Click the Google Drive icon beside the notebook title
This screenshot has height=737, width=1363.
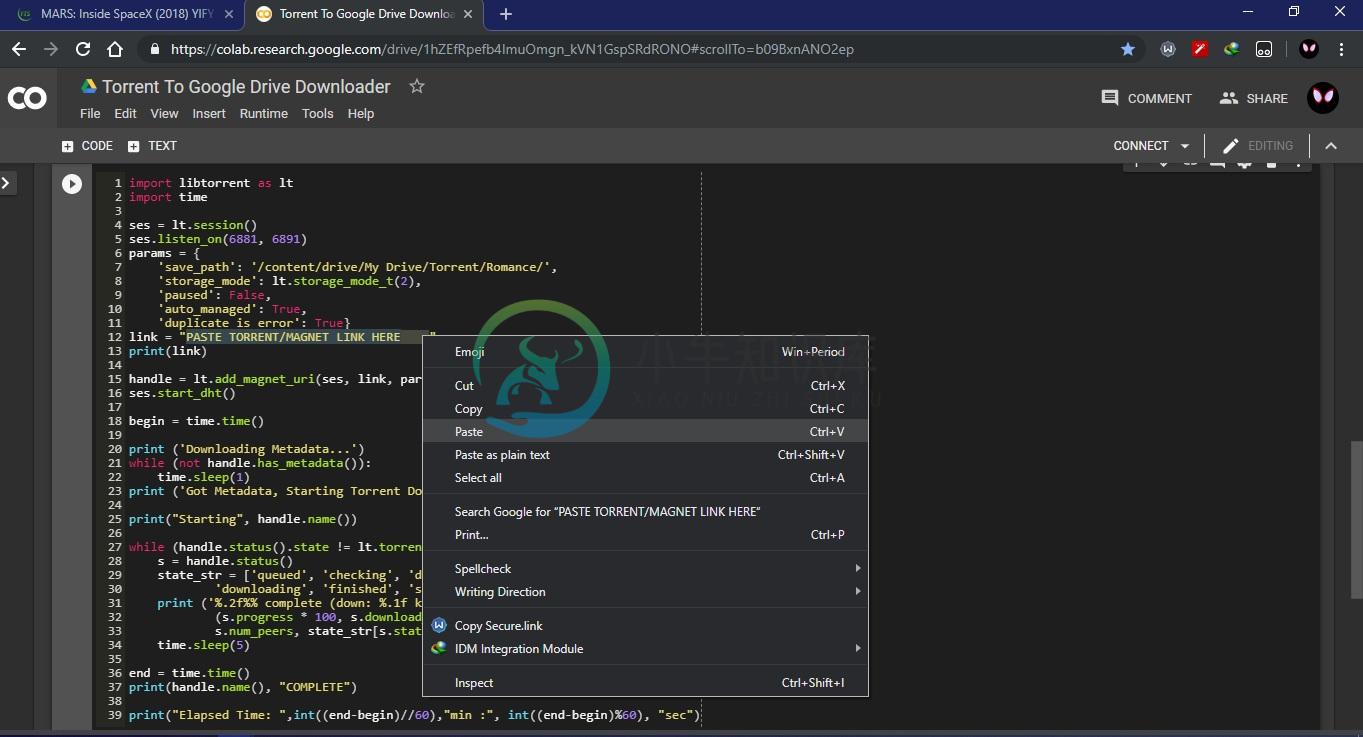click(x=89, y=87)
